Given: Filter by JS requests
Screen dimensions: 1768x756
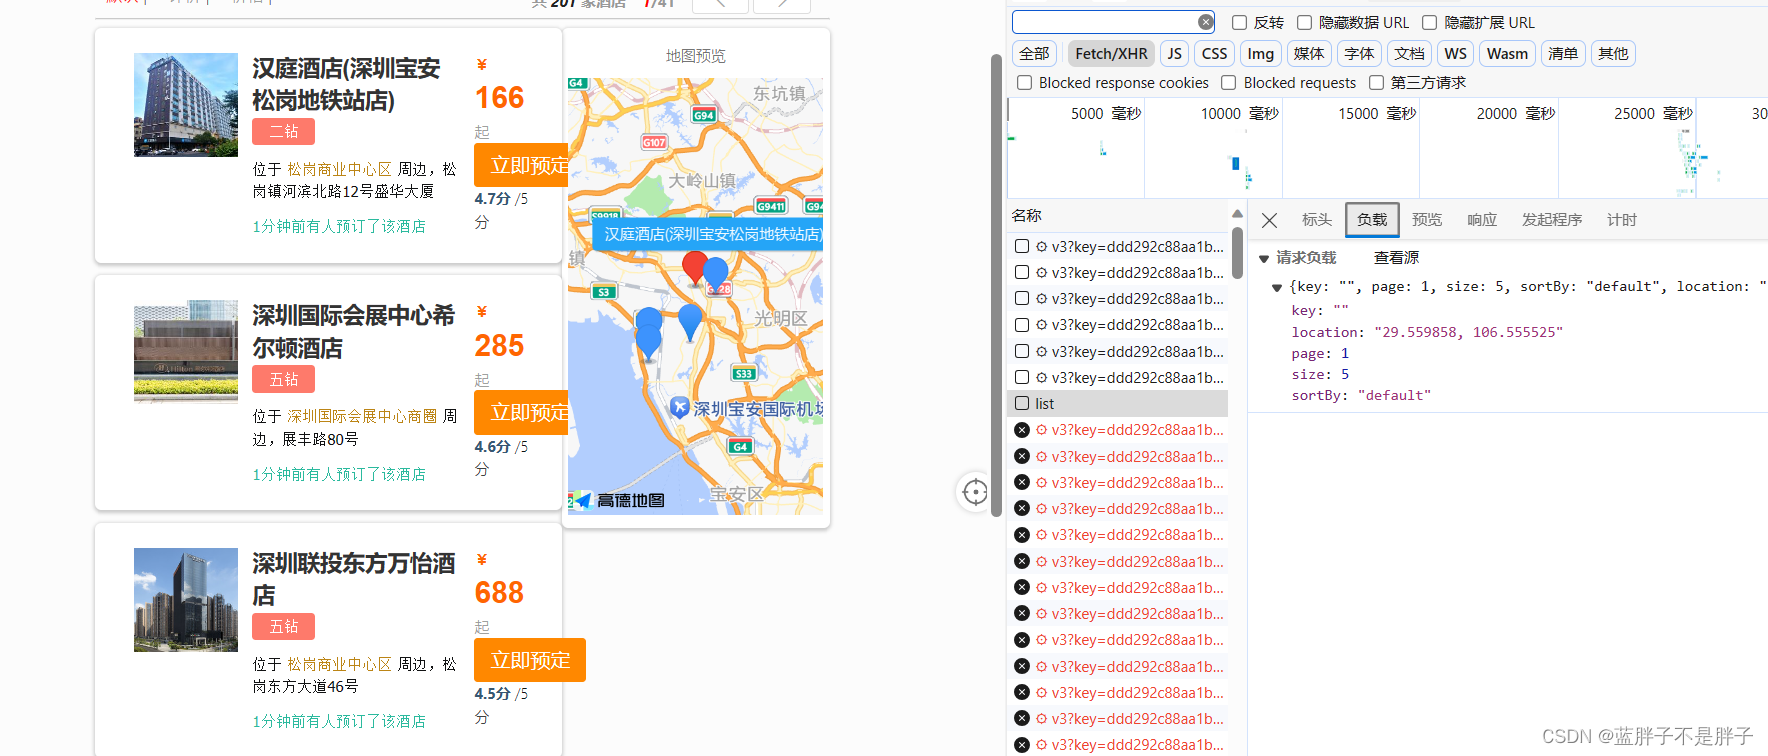Looking at the screenshot, I should click(x=1175, y=53).
